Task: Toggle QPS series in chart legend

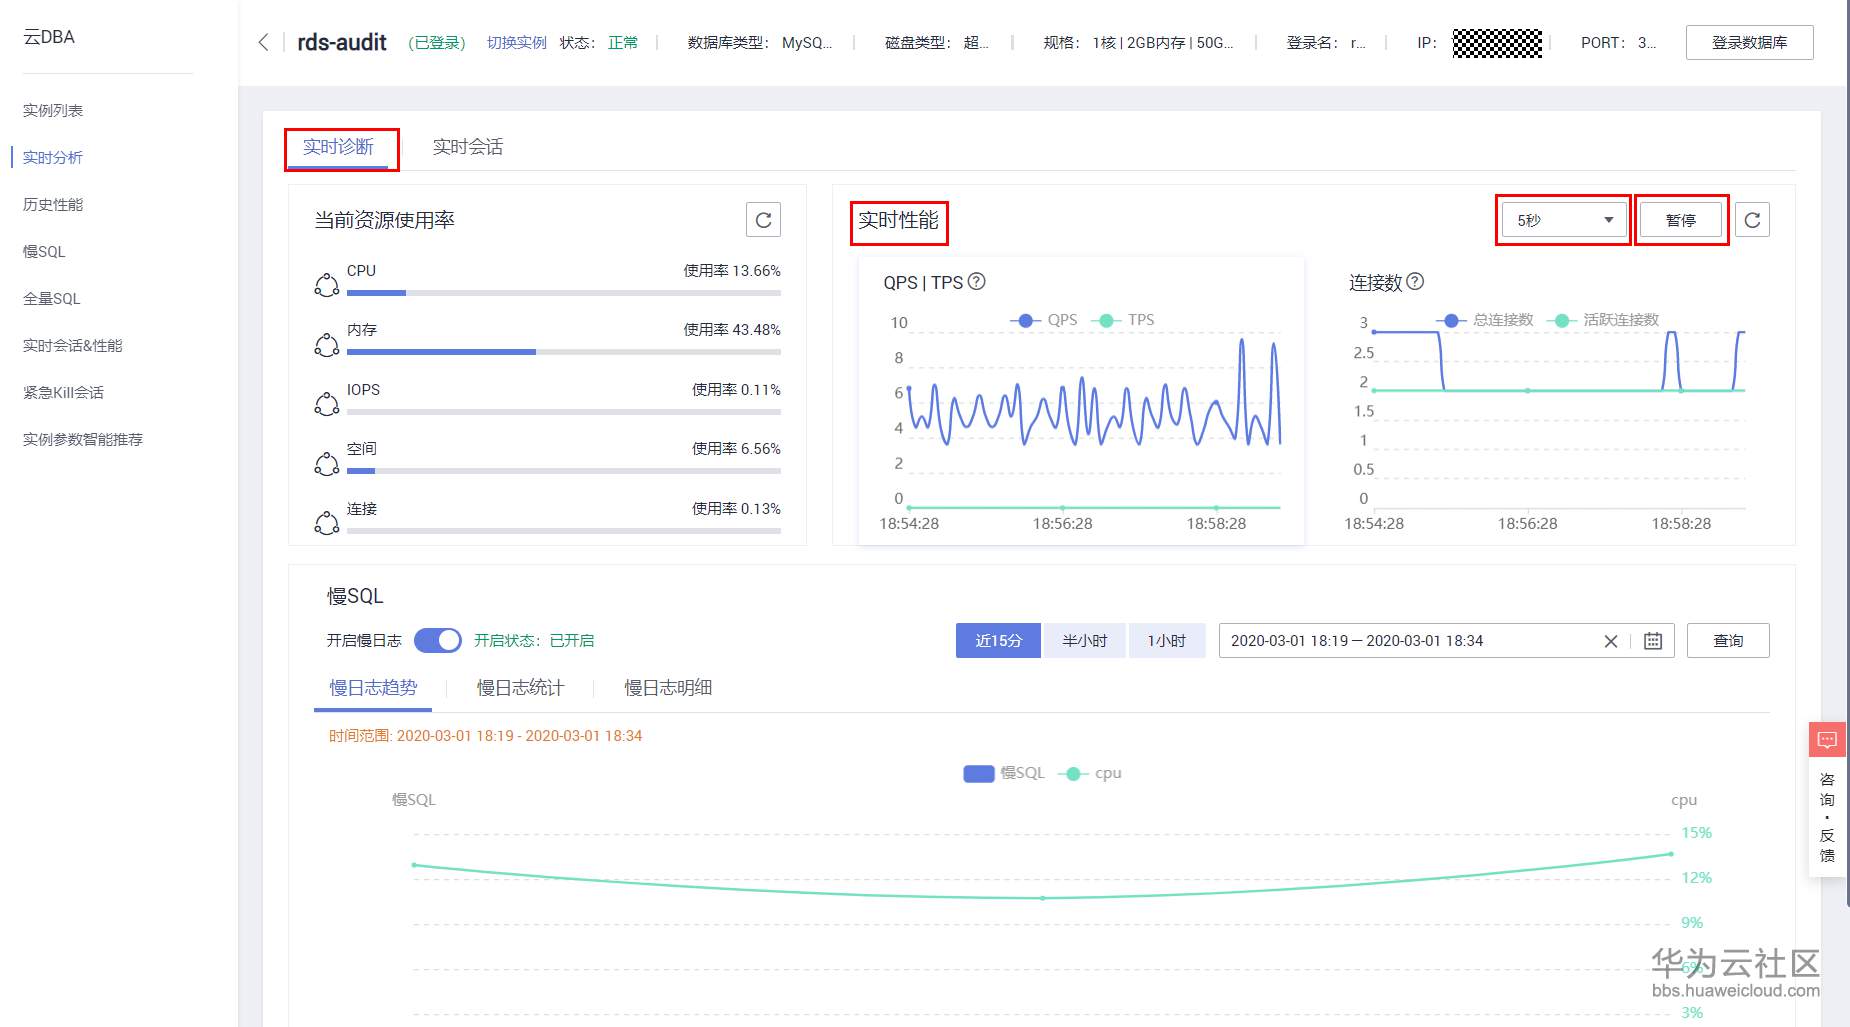Action: [x=1044, y=320]
